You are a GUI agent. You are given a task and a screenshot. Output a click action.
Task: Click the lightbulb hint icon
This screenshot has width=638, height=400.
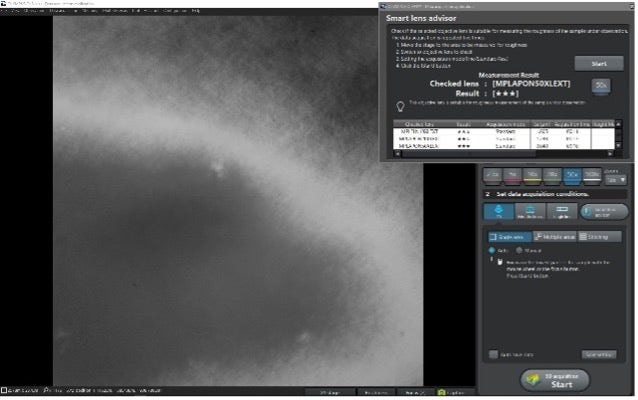(399, 104)
